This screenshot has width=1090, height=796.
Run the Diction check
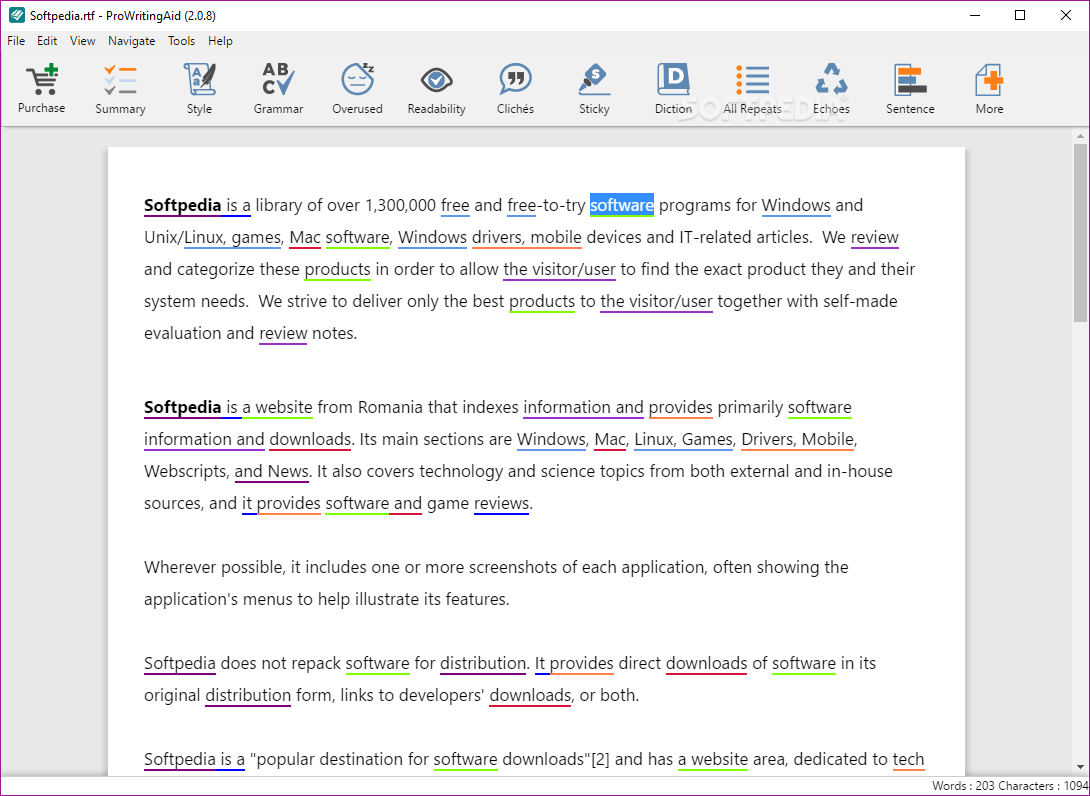[673, 88]
